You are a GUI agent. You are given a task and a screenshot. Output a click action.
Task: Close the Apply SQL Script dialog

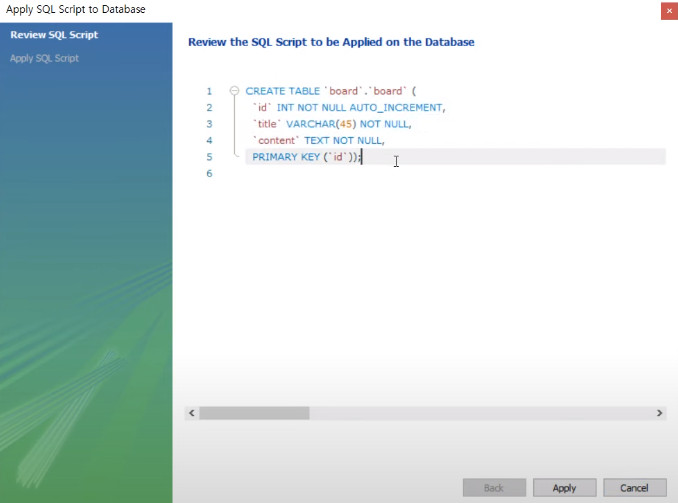click(x=669, y=11)
